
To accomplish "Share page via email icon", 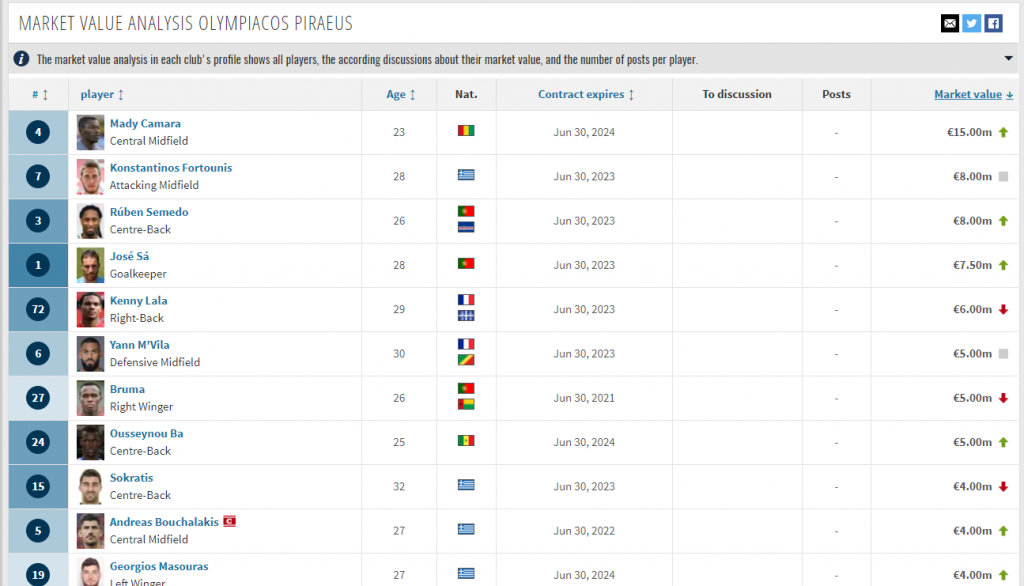I will (949, 23).
